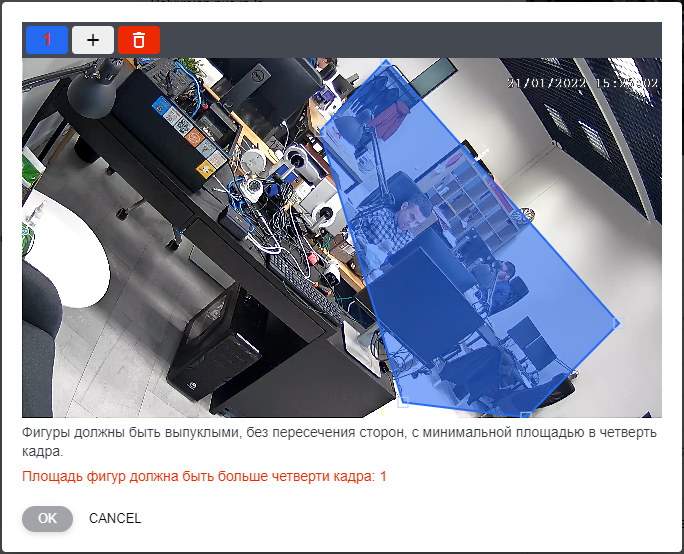Select the bottom-right polygon vertex handle
The width and height of the screenshot is (684, 554).
(525, 413)
